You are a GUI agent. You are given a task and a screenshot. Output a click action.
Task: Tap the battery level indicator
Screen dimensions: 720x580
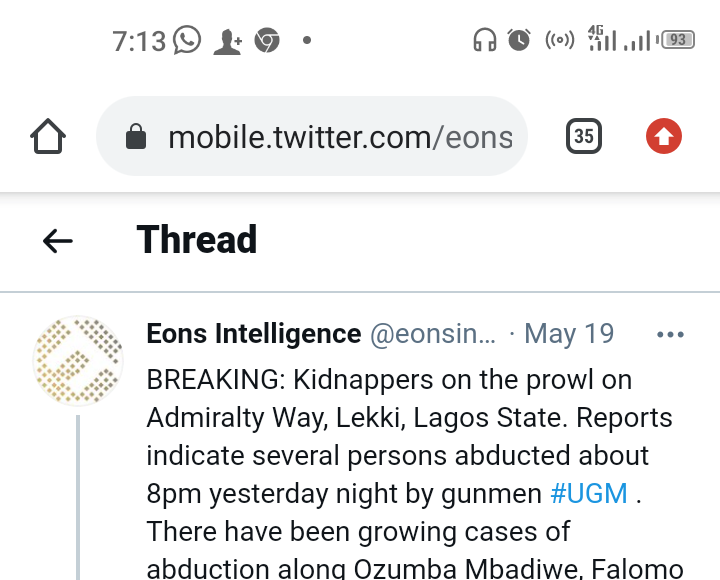tap(677, 40)
